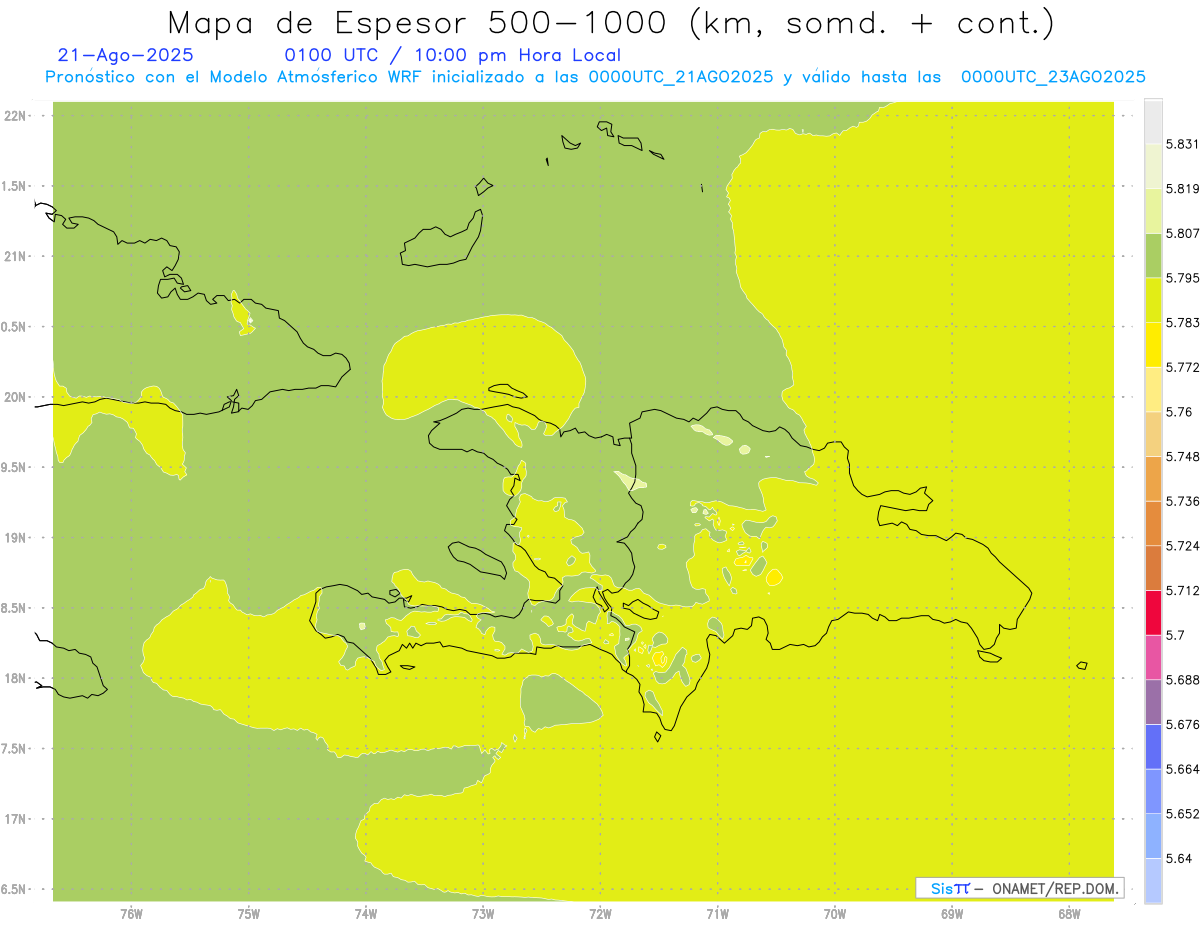Screen dimensions: 1200x927
Task: Click the green legend swatch between 5.795 and 5.807
Action: pyautogui.click(x=1153, y=255)
